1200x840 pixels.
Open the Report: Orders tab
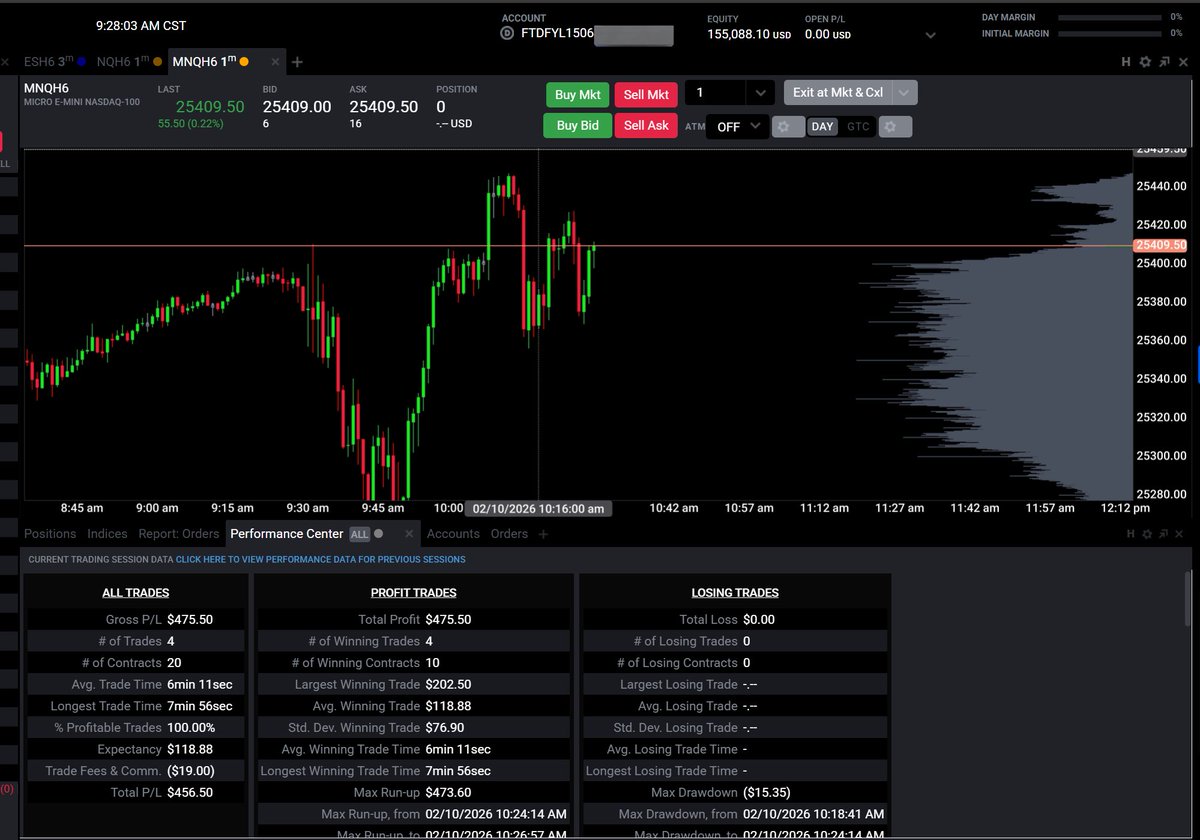179,534
